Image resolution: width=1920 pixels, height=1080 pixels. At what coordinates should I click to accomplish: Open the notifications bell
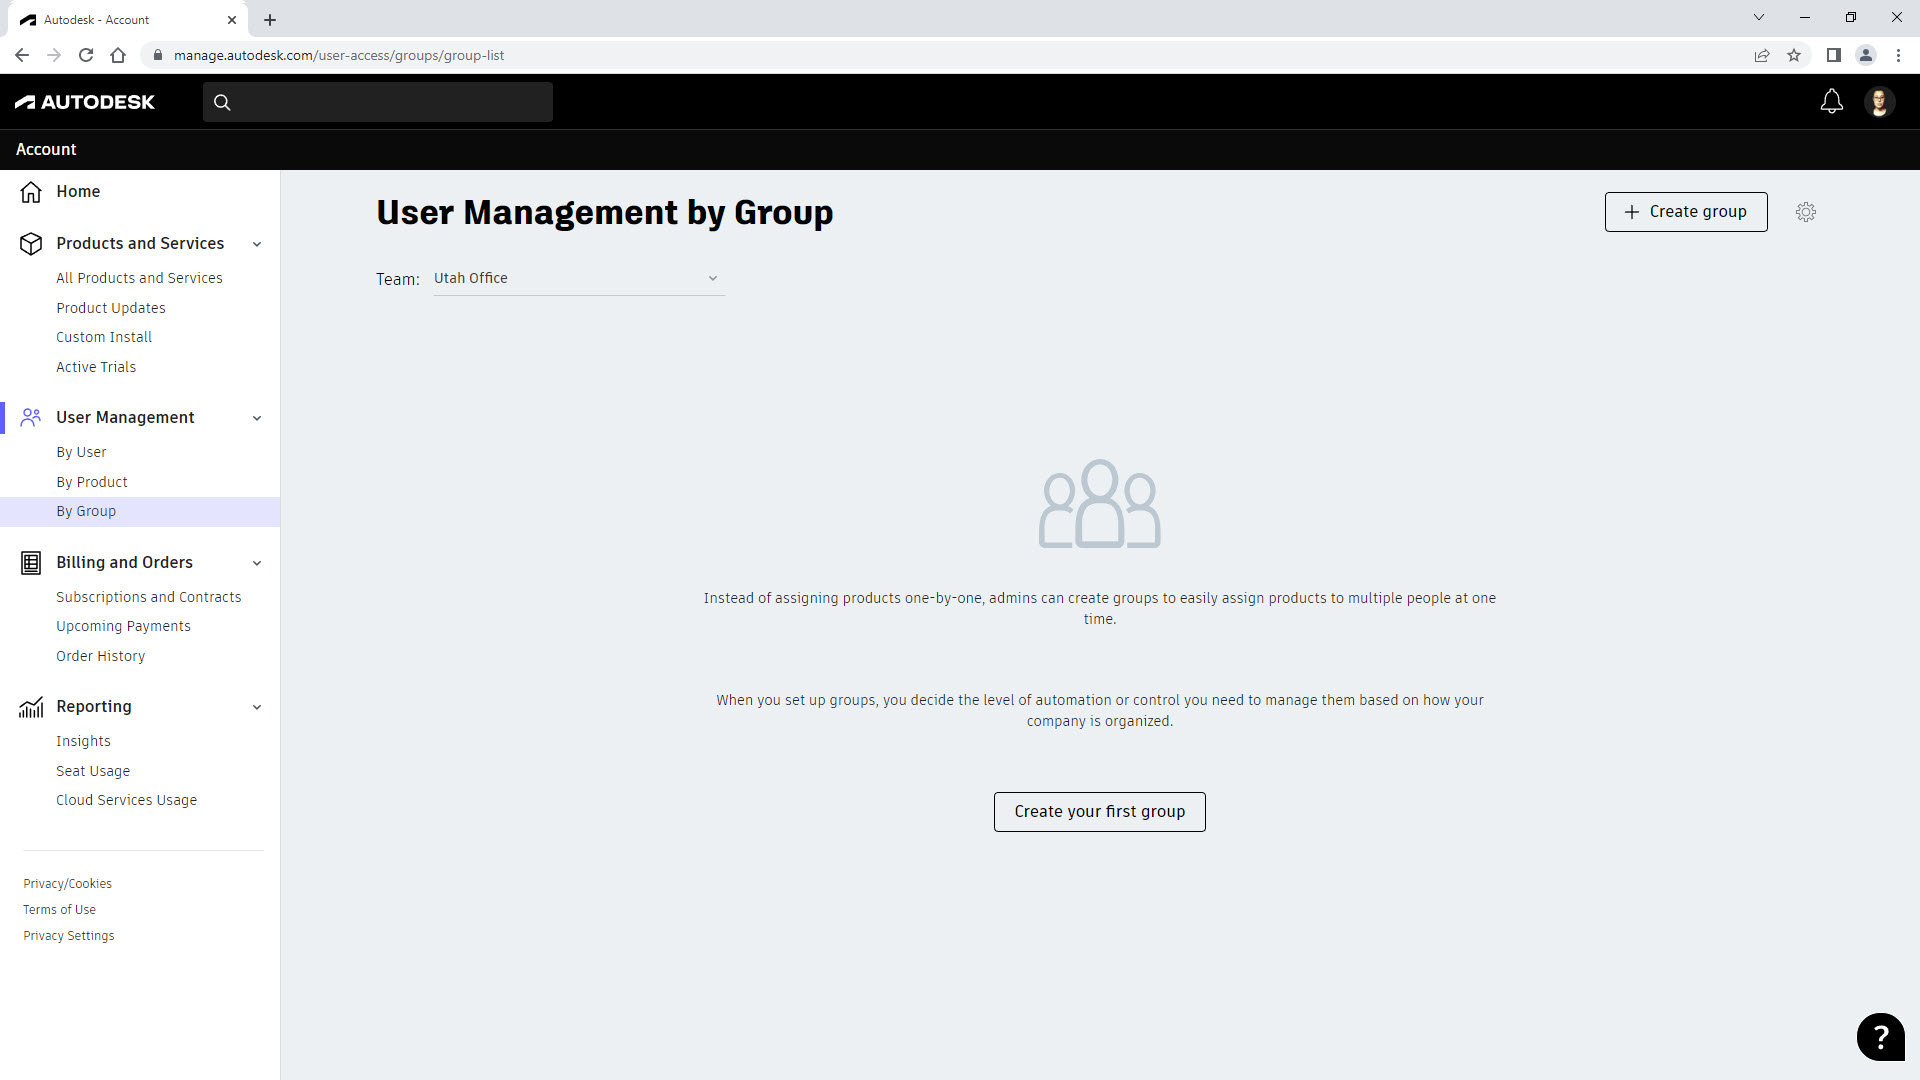point(1831,102)
